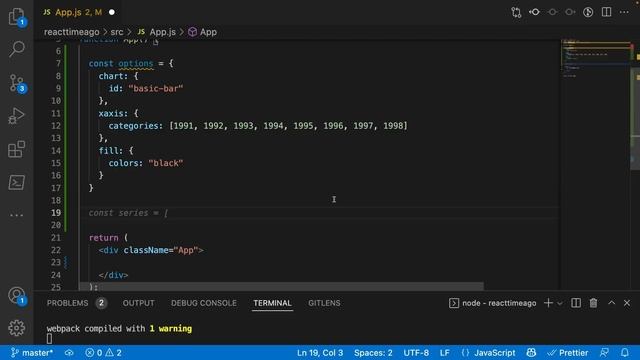640x360 pixels.
Task: Click the 'options' variable on line 7
Action: 136,63
